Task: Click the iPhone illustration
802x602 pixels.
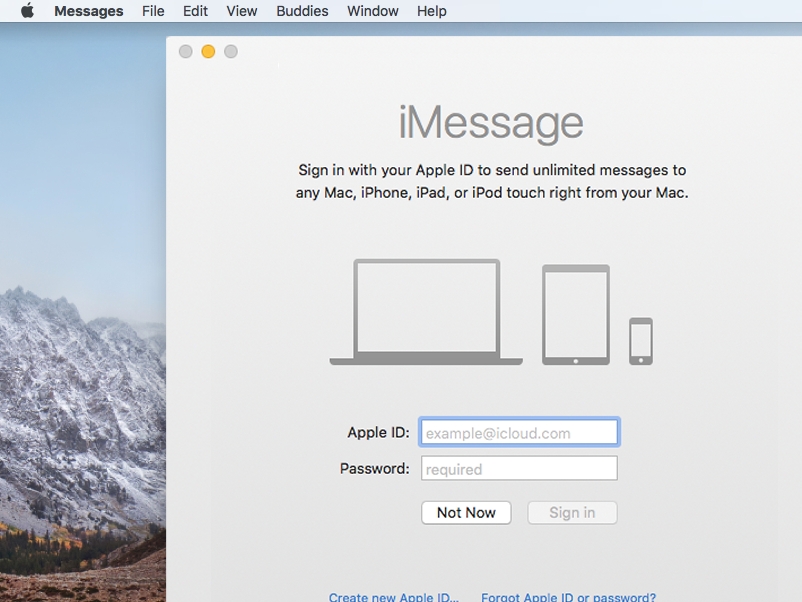Action: pyautogui.click(x=641, y=341)
